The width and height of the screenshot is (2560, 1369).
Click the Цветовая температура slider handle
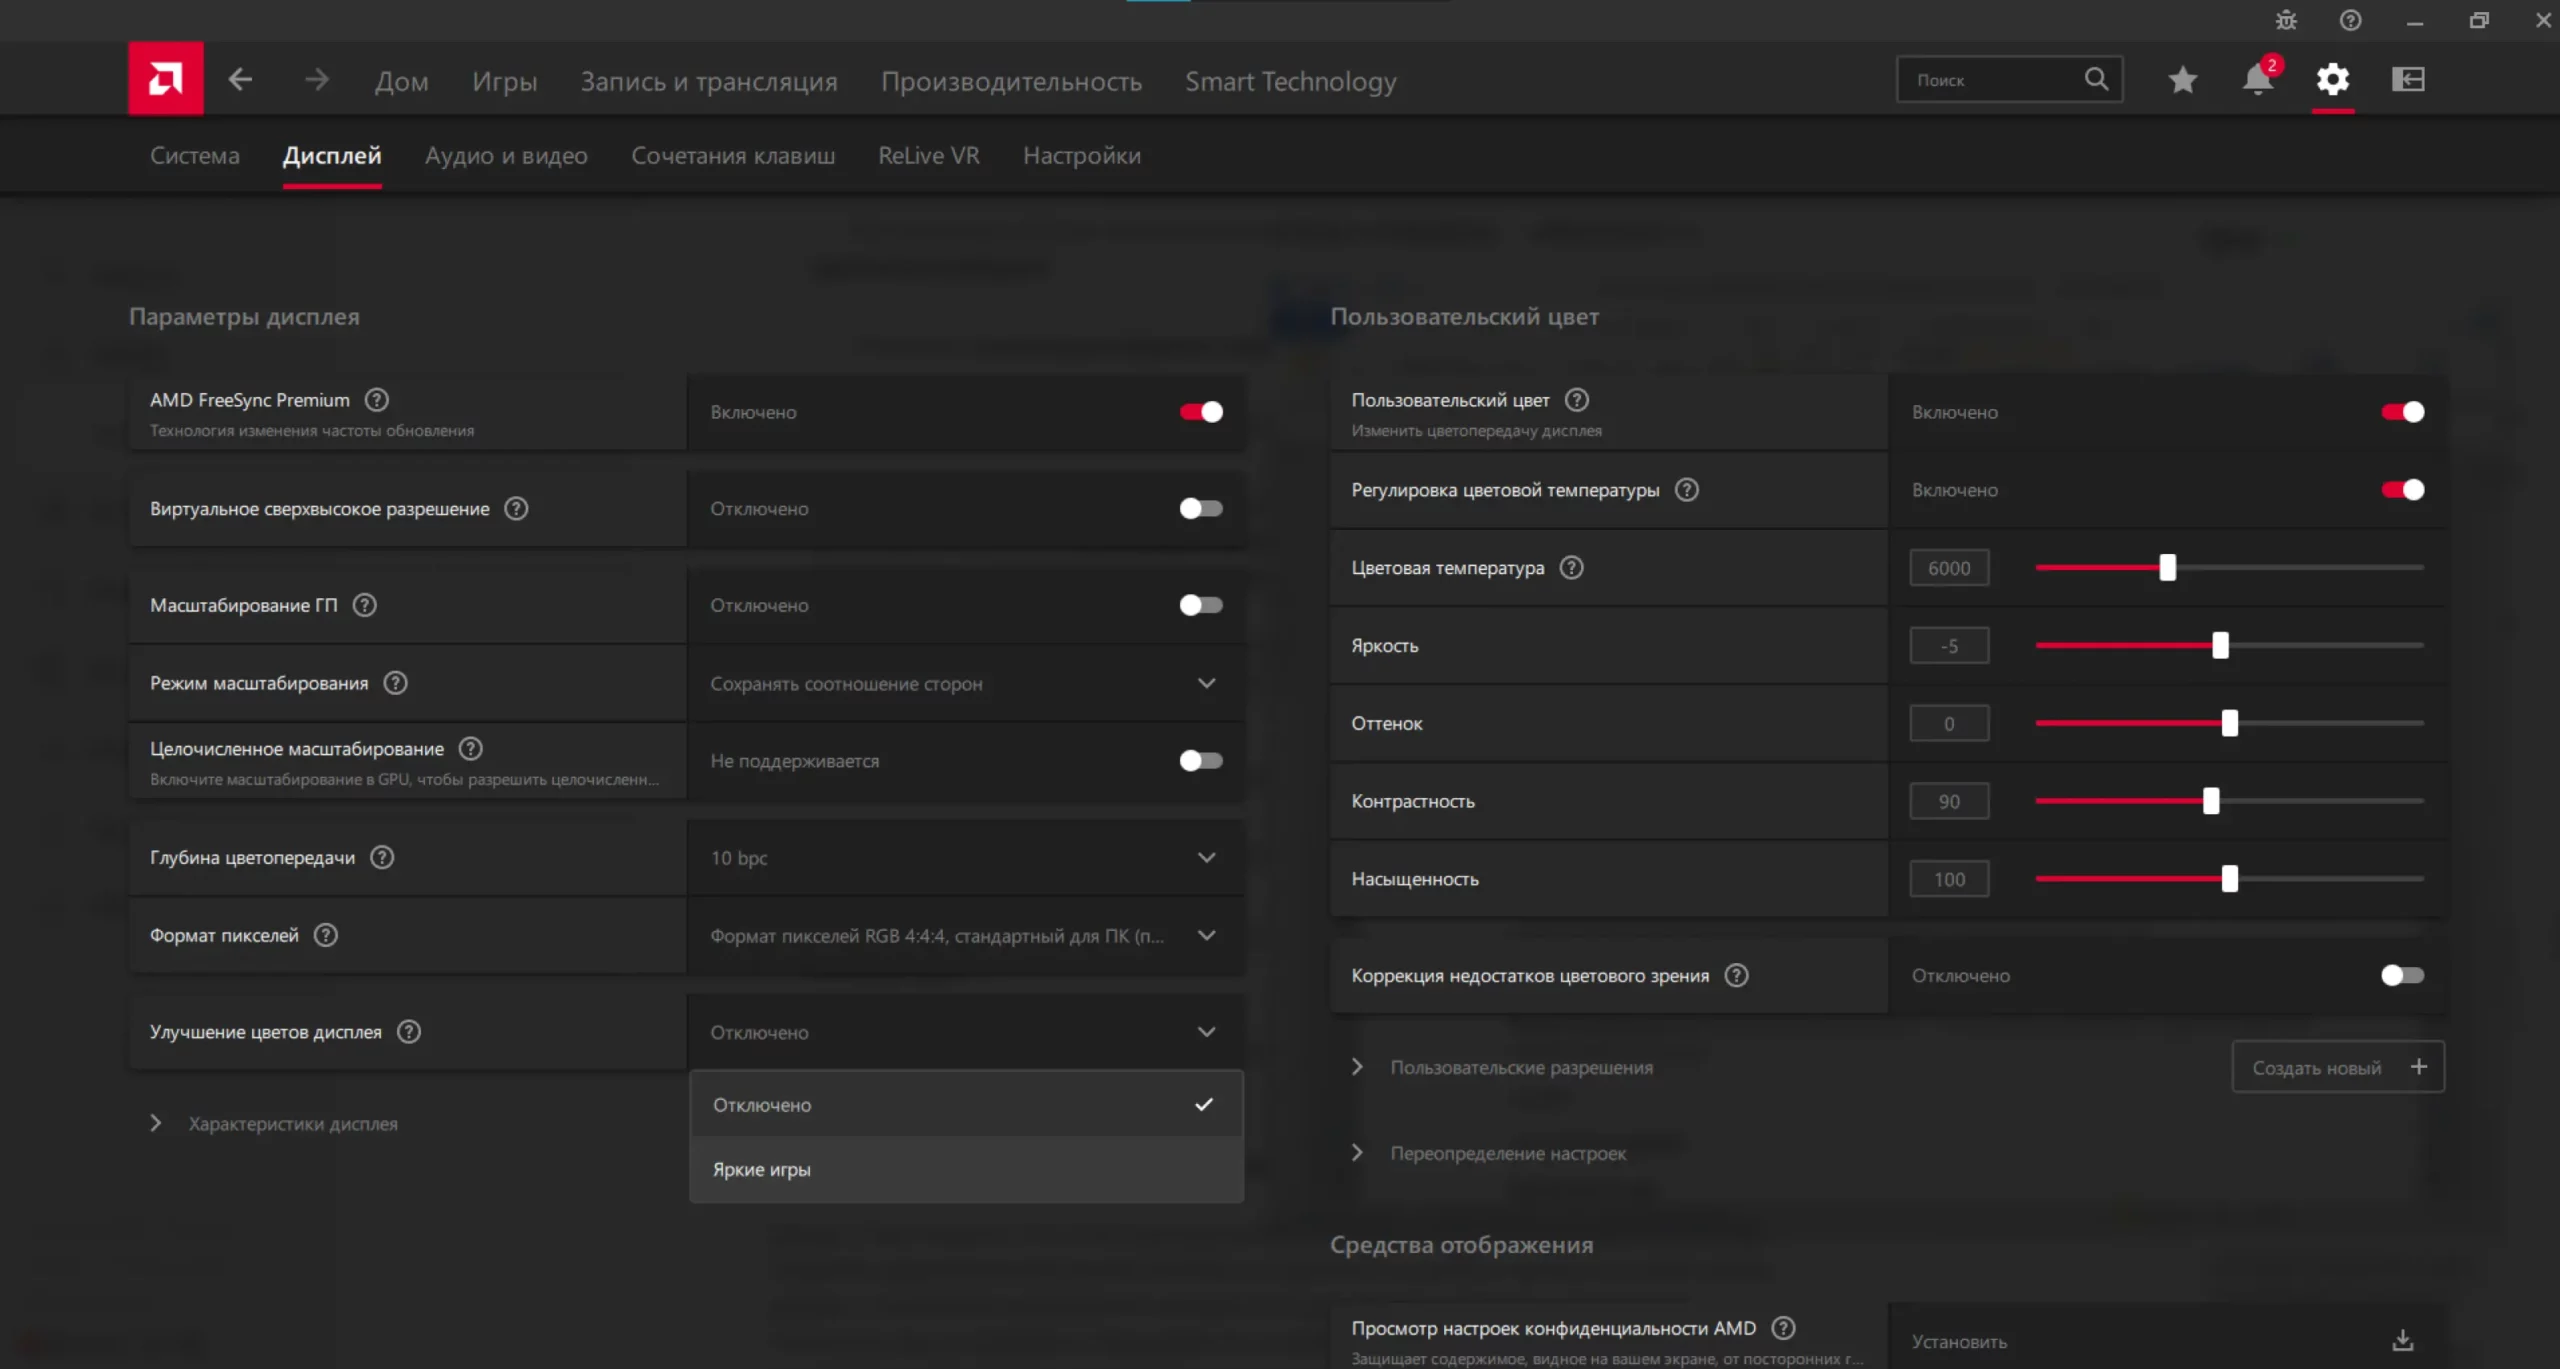(x=2167, y=568)
